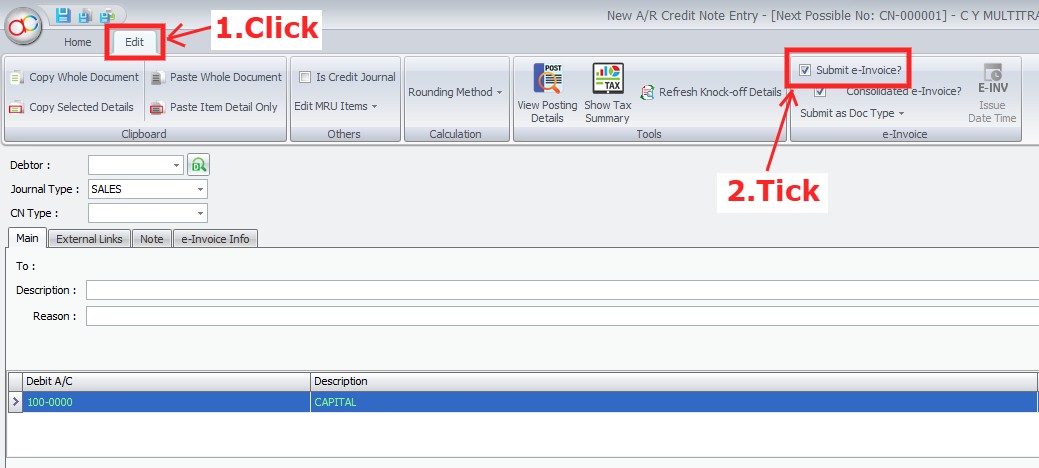Open the Edit MRU Items menu
Image resolution: width=1039 pixels, height=468 pixels.
(335, 106)
